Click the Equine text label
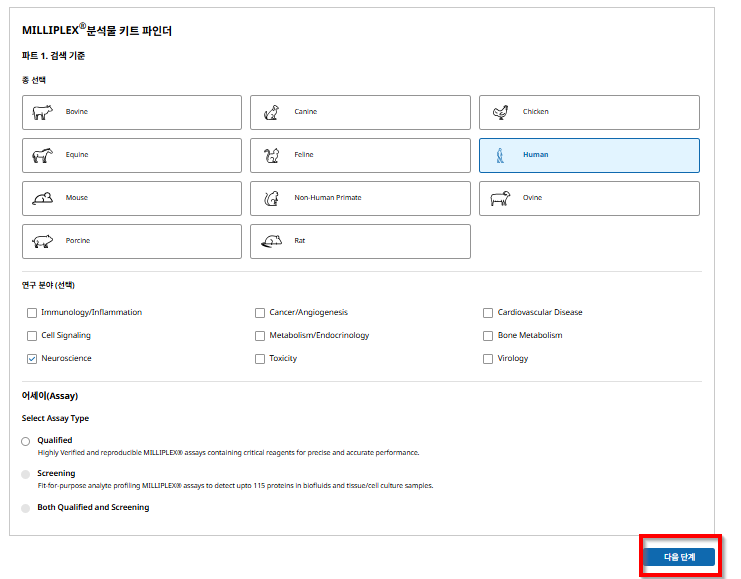This screenshot has height=579, width=741. (77, 155)
